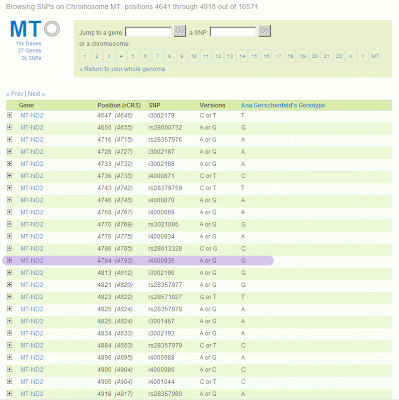Expand the i3002187 SNP row

pos(9,151)
